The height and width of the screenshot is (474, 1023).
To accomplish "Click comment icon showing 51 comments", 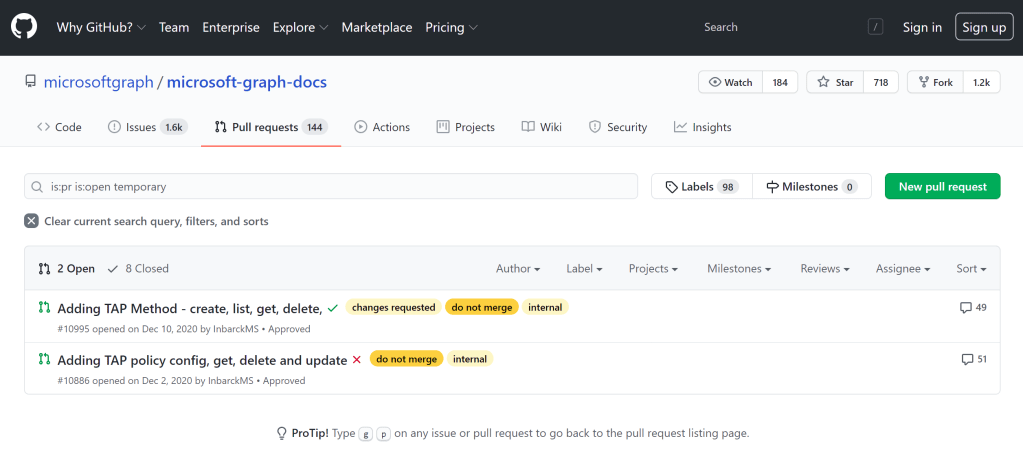I will tap(966, 359).
